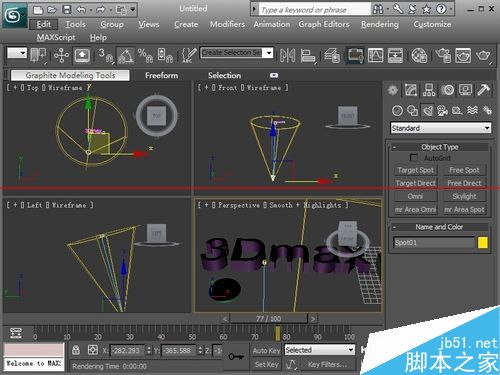Click the time slider showing 77 / 100
The height and width of the screenshot is (375, 500).
[269, 318]
